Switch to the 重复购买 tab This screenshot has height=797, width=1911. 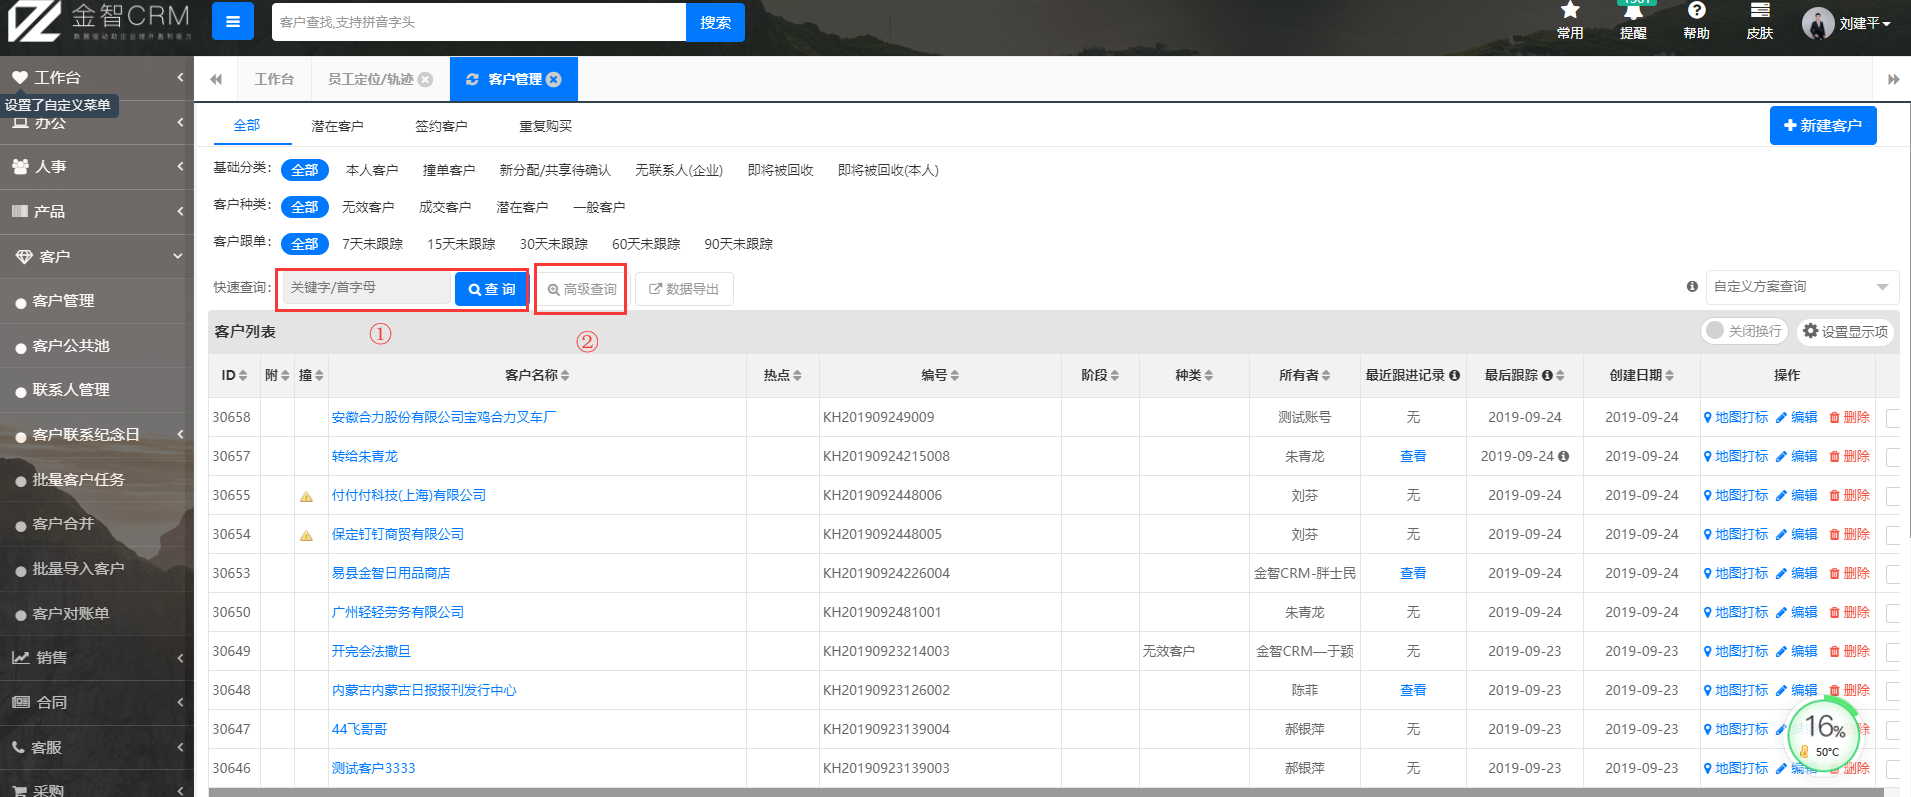545,126
